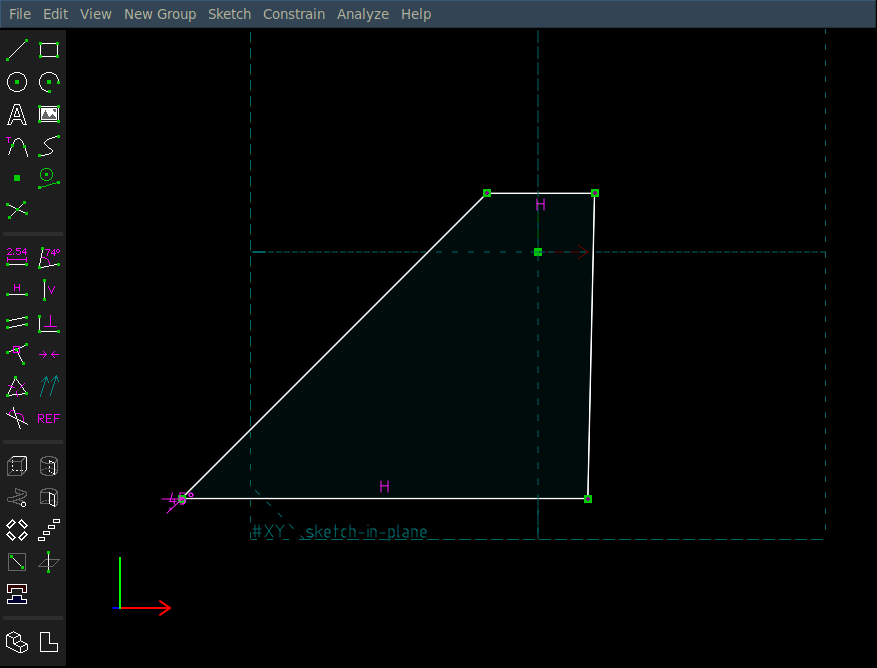This screenshot has width=877, height=668.
Task: Apply the Angle constraint tool
Action: pos(49,257)
